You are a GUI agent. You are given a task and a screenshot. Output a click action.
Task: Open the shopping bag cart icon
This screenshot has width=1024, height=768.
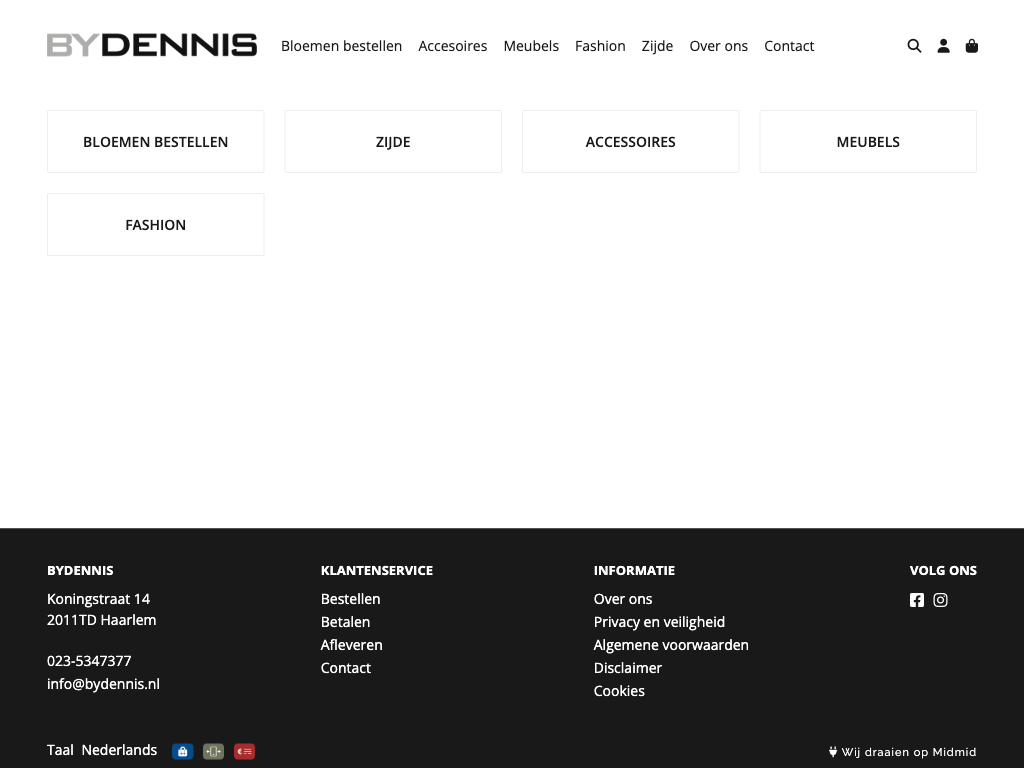[x=971, y=46]
